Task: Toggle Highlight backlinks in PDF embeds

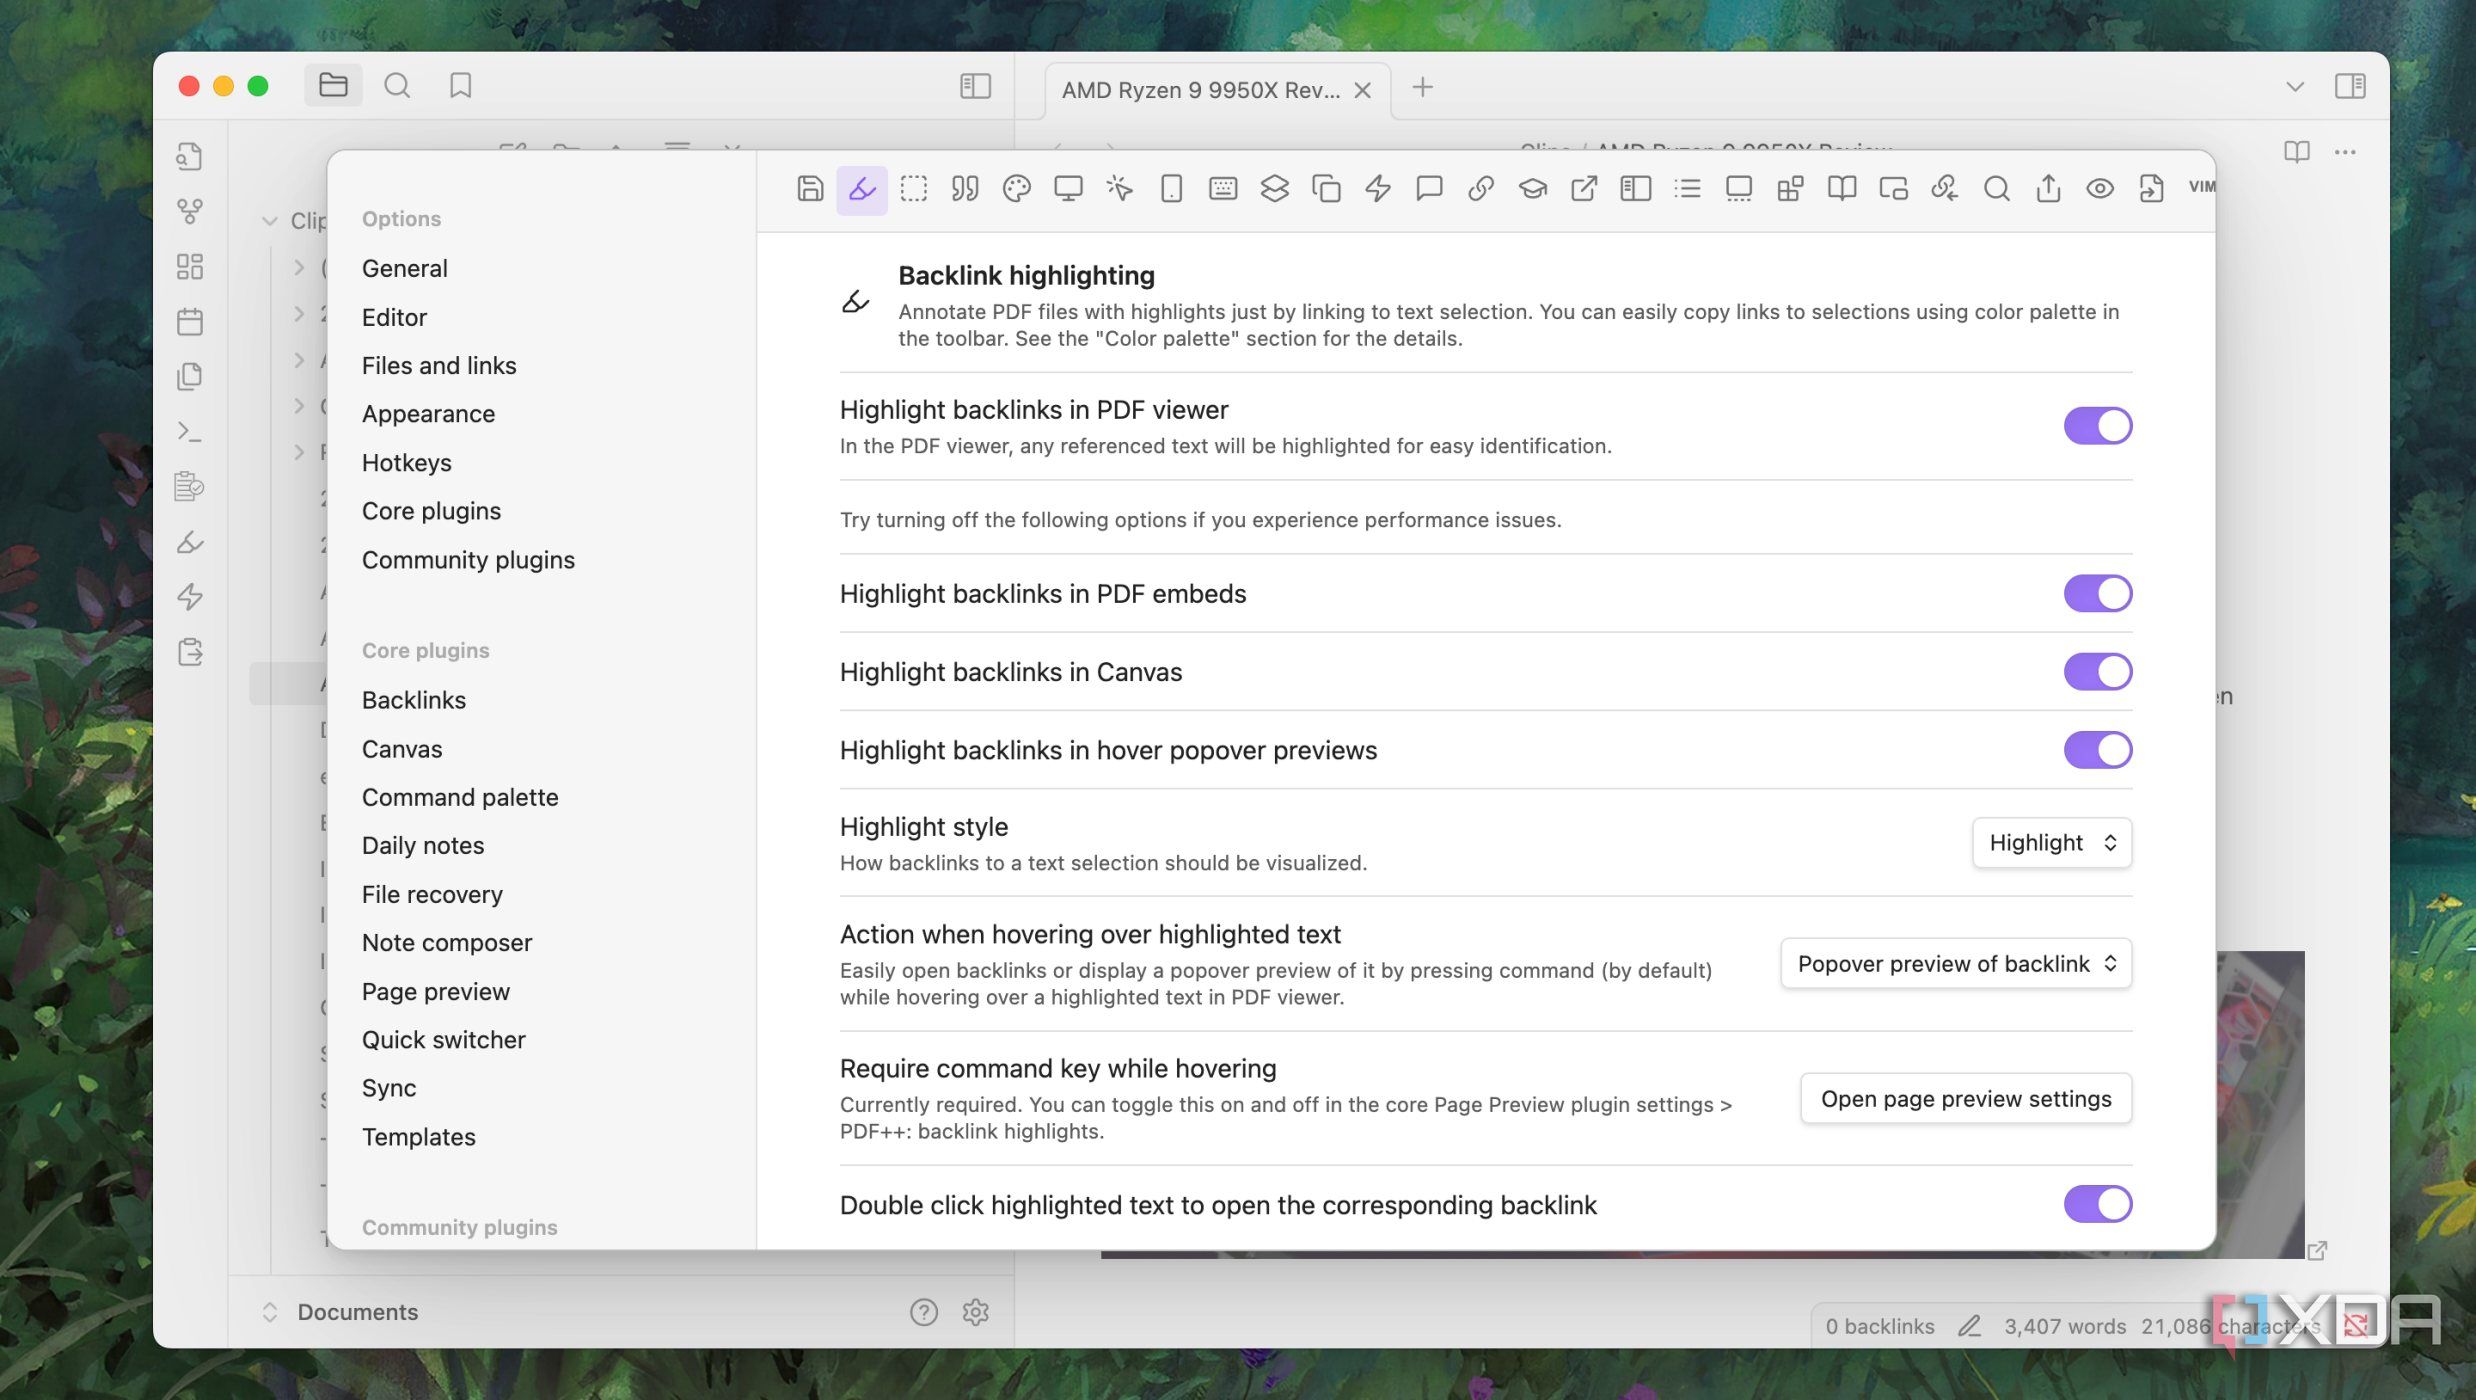Action: 2098,594
